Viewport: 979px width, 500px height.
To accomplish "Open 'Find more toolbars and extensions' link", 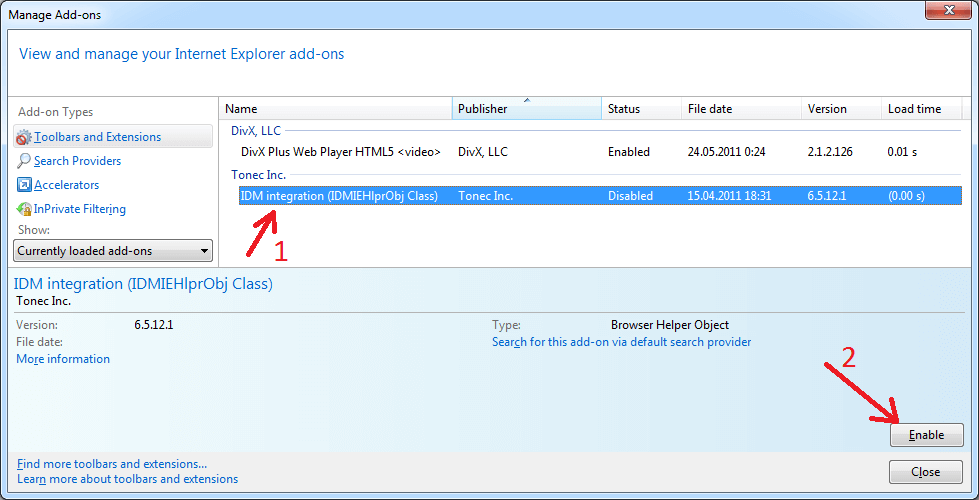I will (x=112, y=464).
